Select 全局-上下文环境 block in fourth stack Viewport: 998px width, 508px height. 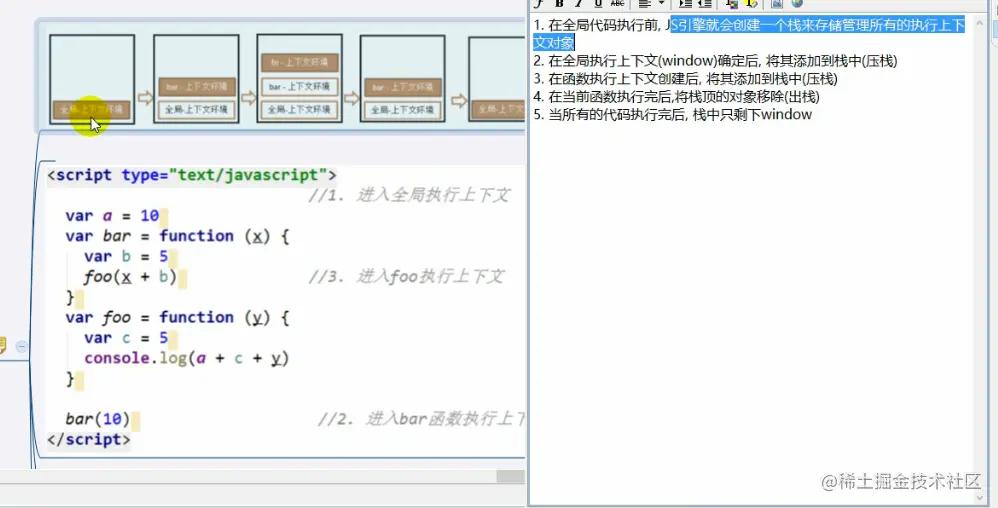pos(403,109)
